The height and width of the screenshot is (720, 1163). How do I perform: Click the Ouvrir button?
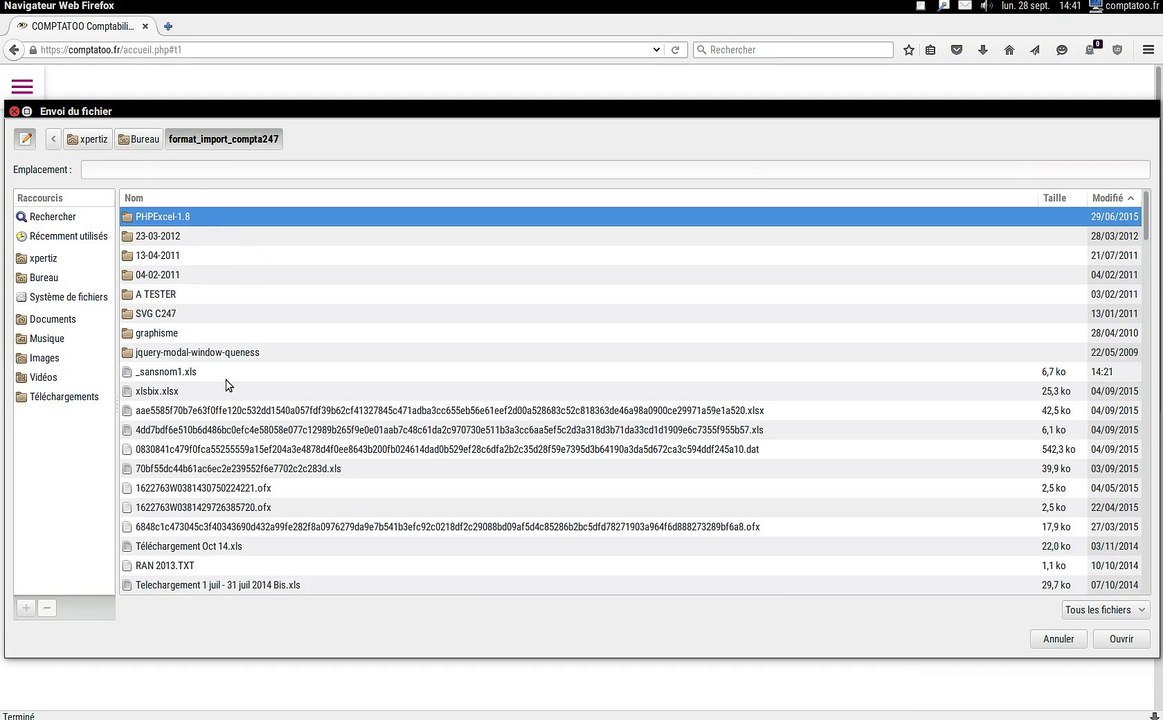(1121, 638)
